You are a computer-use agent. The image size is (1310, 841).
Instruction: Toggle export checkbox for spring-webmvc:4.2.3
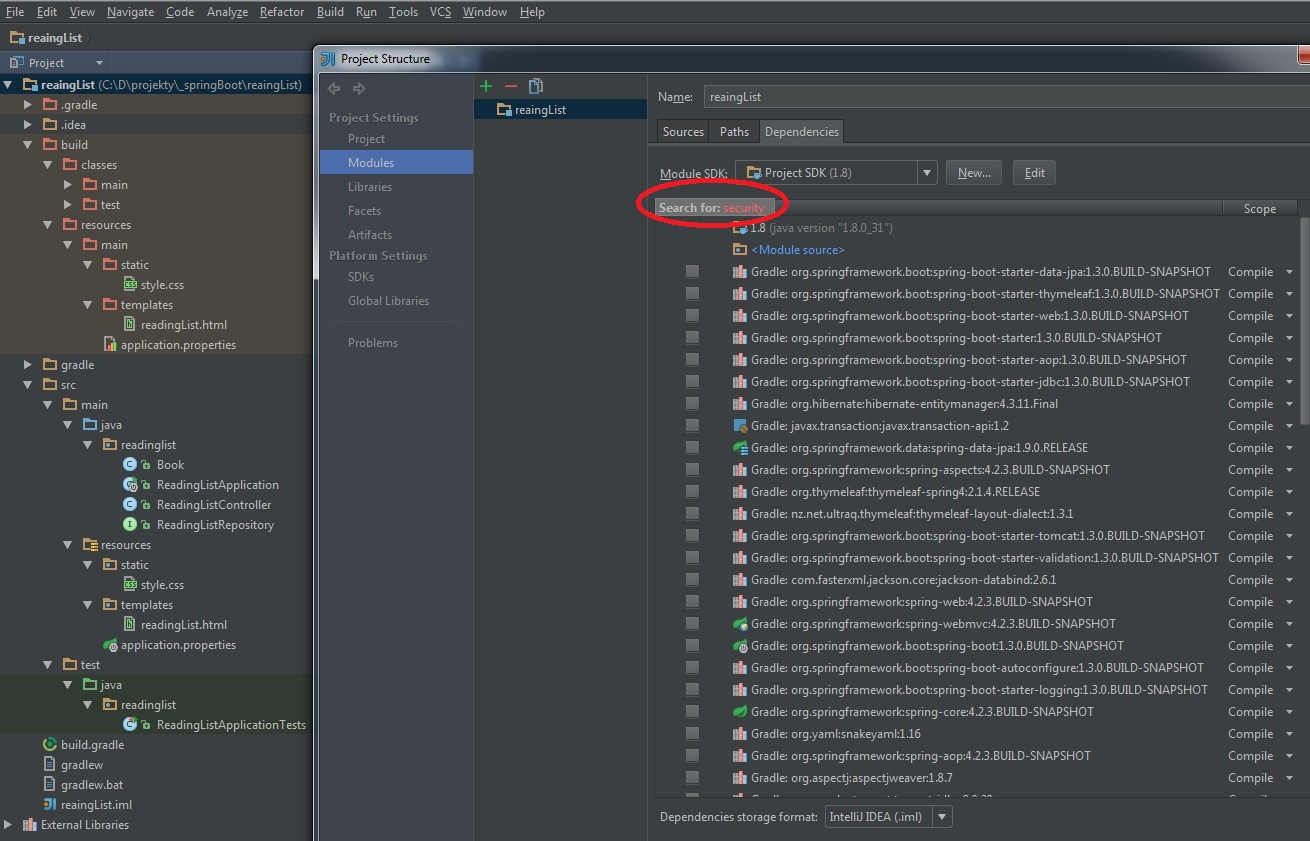692,624
